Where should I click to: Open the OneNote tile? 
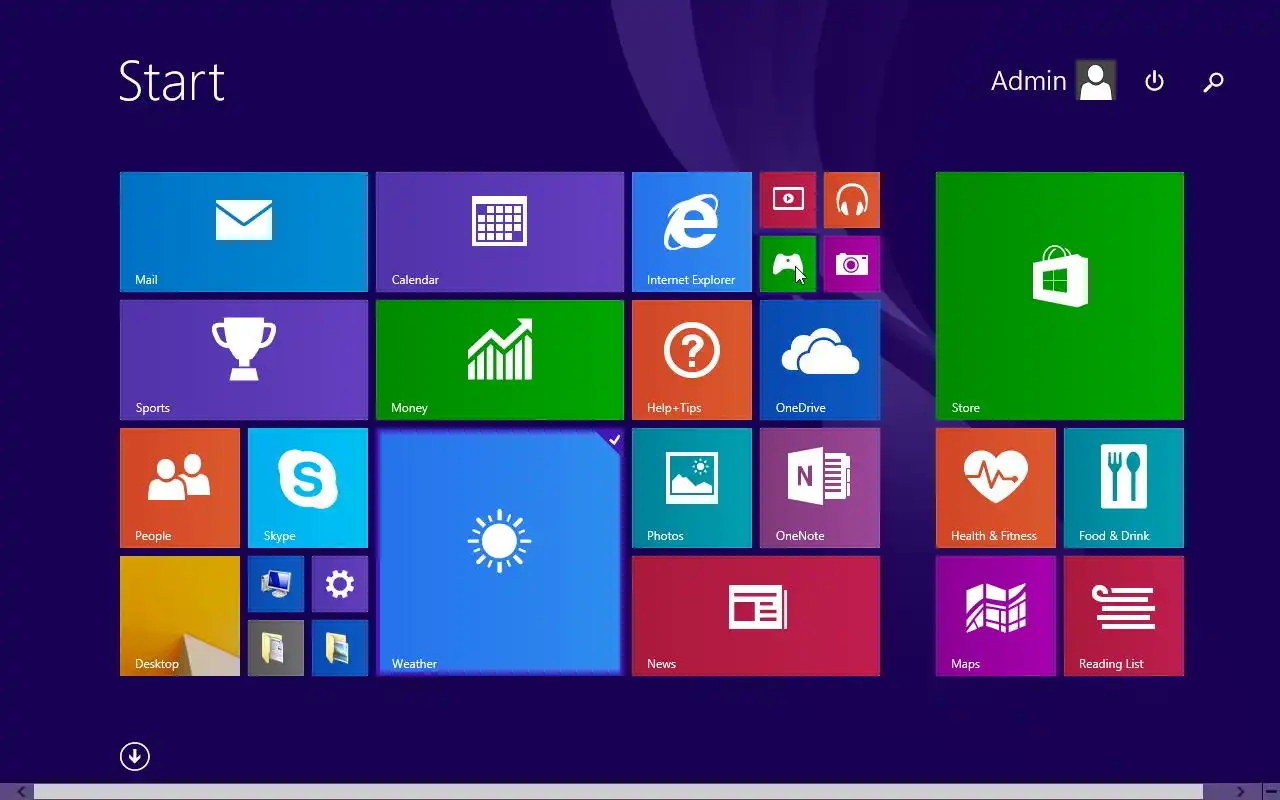820,488
